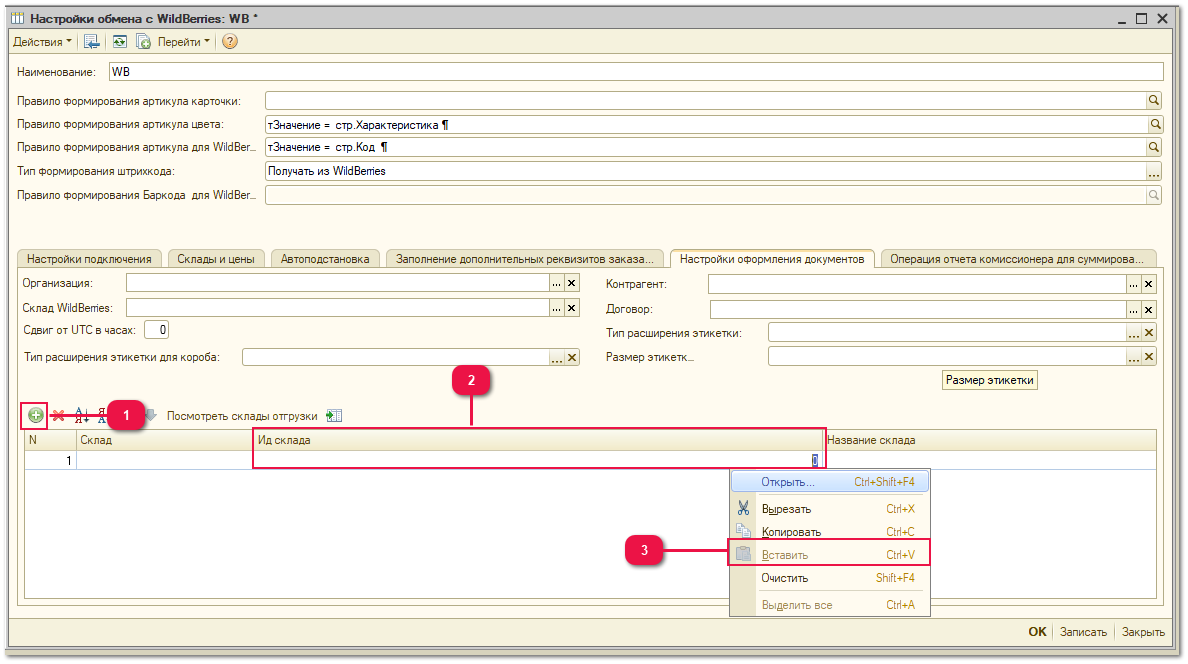The height and width of the screenshot is (664, 1188).
Task: Open Тип расширения этикетки selection ellipsis
Action: pos(1133,333)
